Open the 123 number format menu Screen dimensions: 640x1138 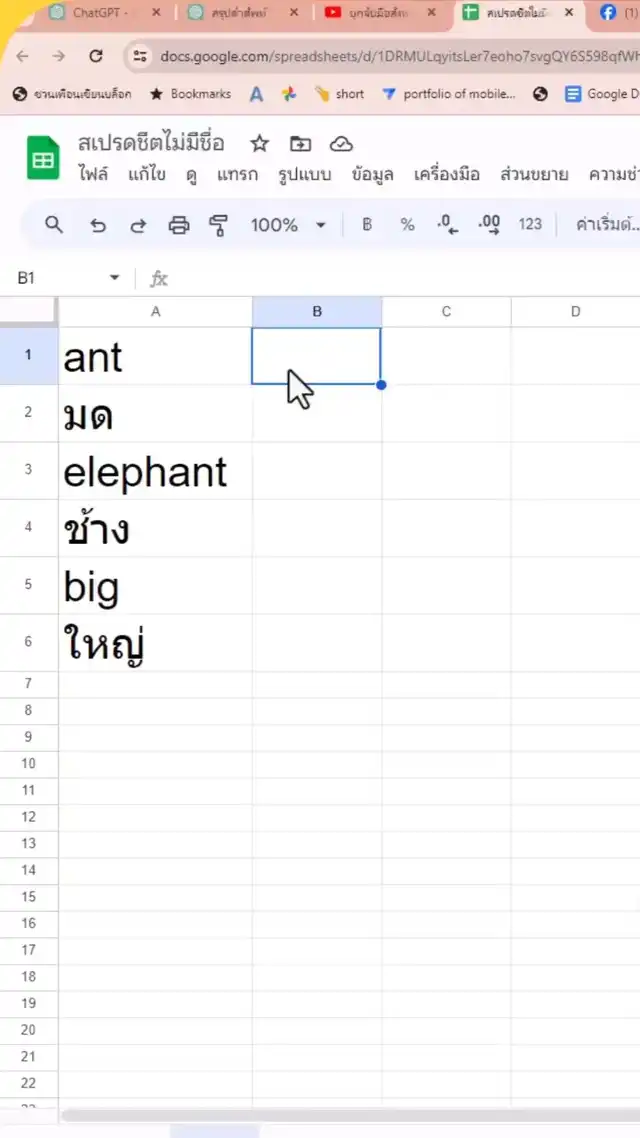(x=530, y=225)
